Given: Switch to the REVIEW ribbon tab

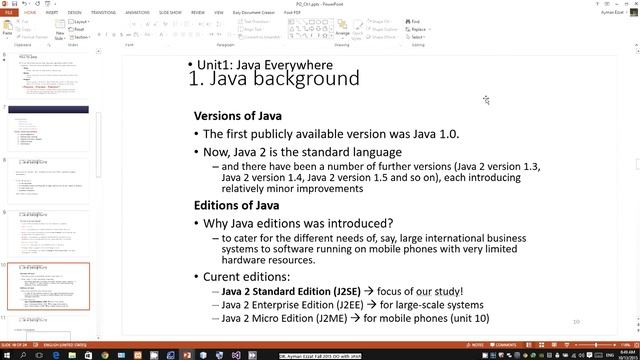Looking at the screenshot, I should click(198, 13).
